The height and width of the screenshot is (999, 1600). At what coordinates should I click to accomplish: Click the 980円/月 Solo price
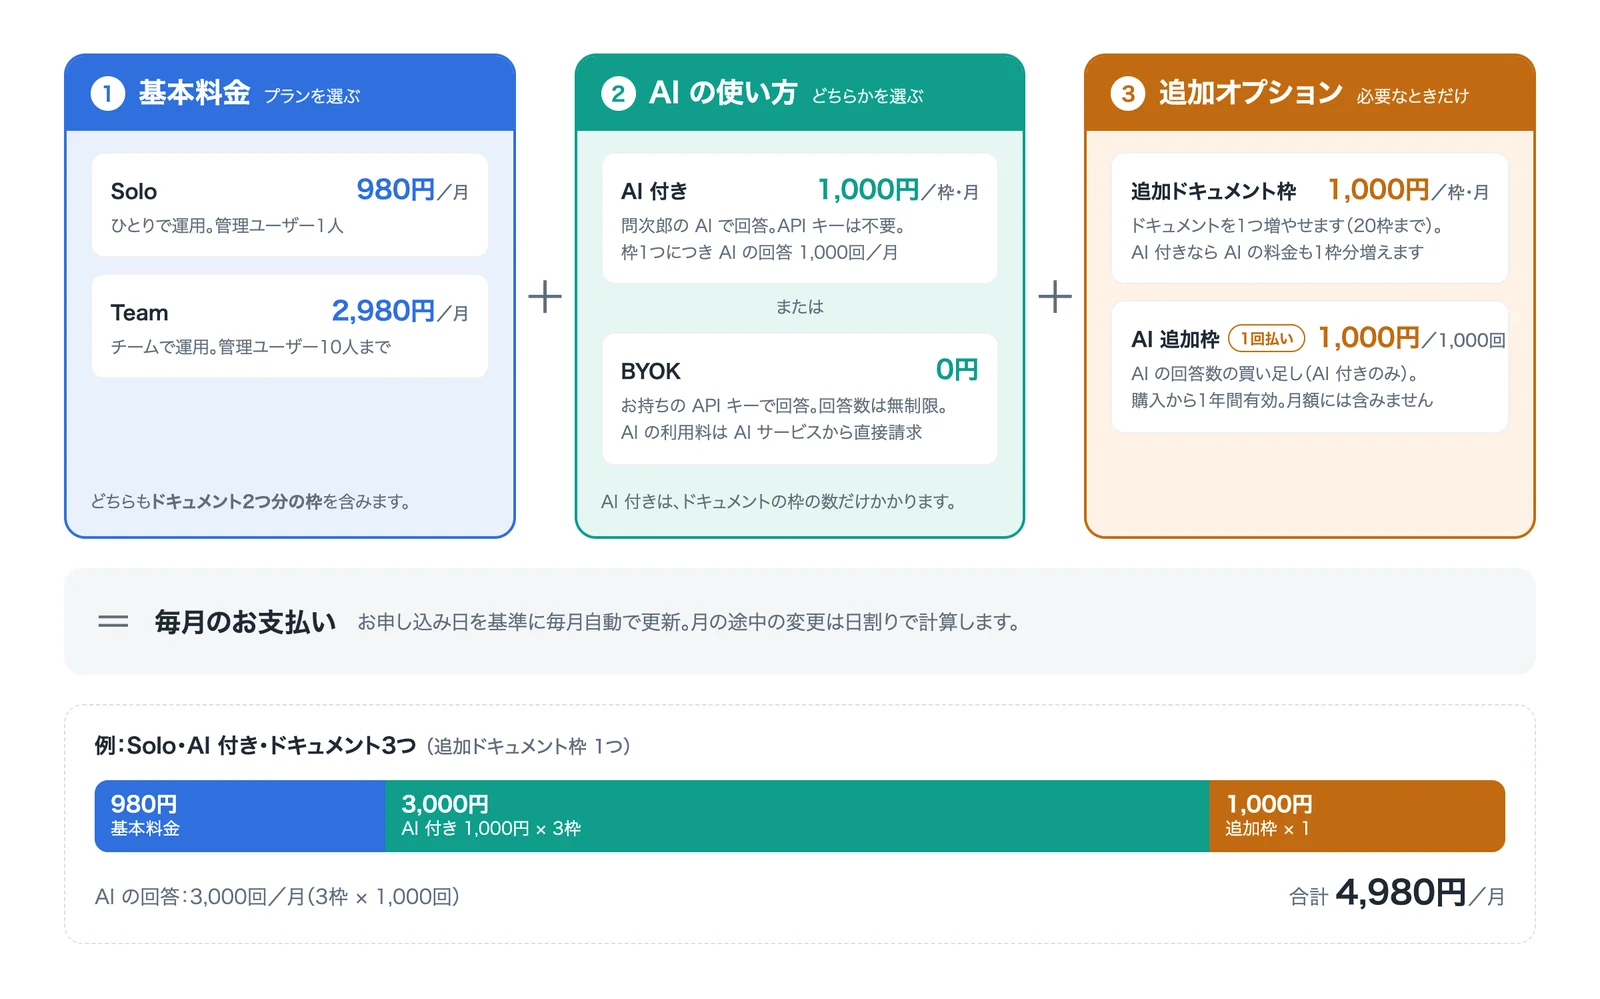pyautogui.click(x=413, y=190)
